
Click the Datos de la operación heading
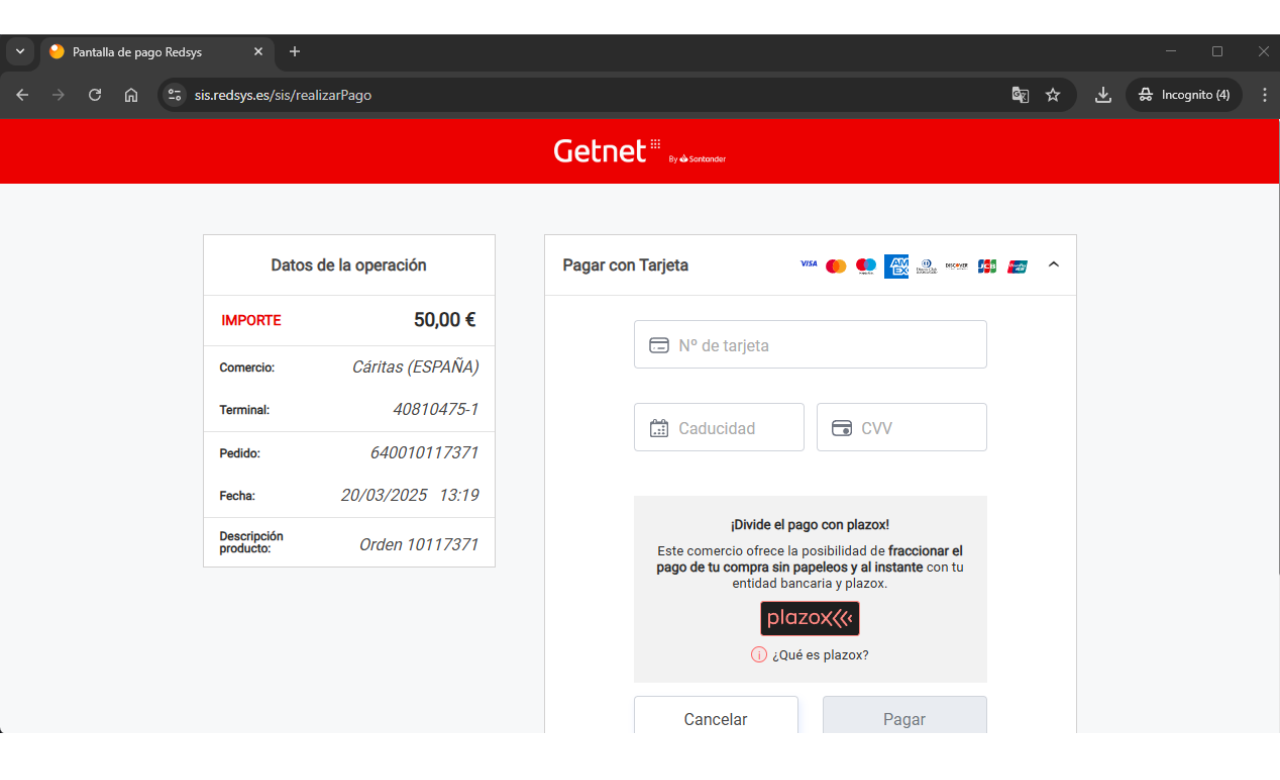[349, 265]
